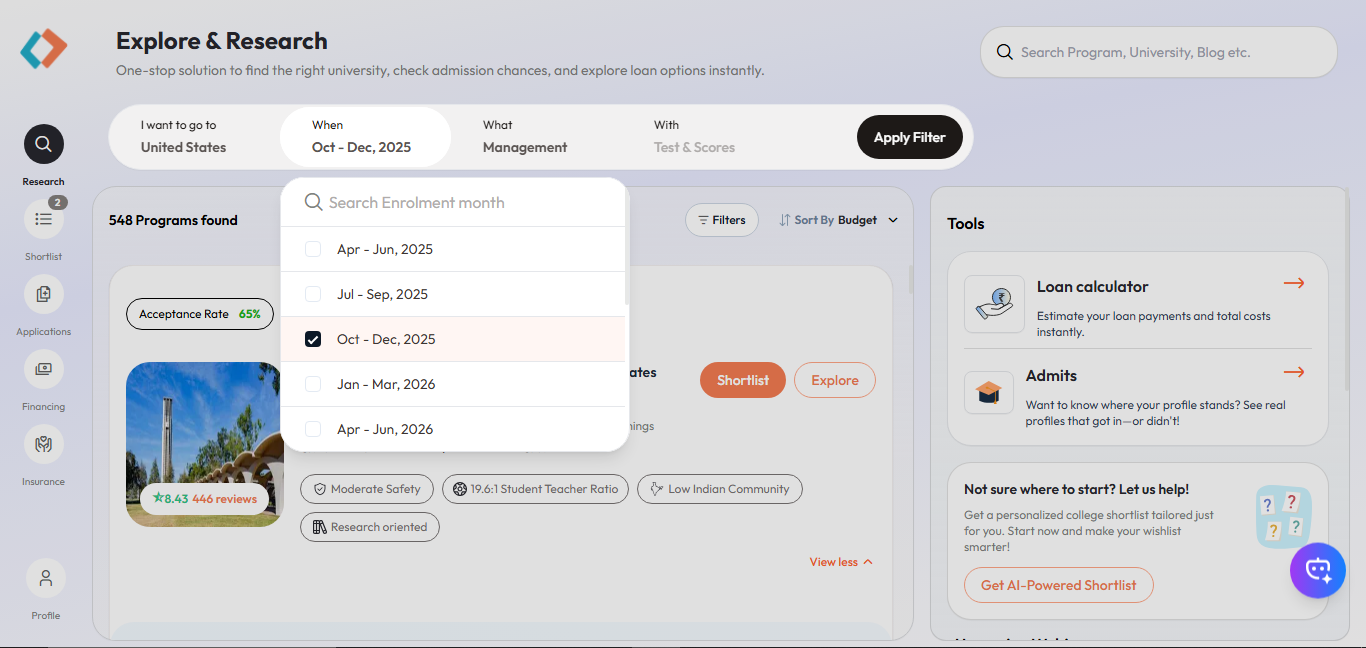Screen dimensions: 1366x648
Task: Collapse details with View less
Action: click(841, 562)
